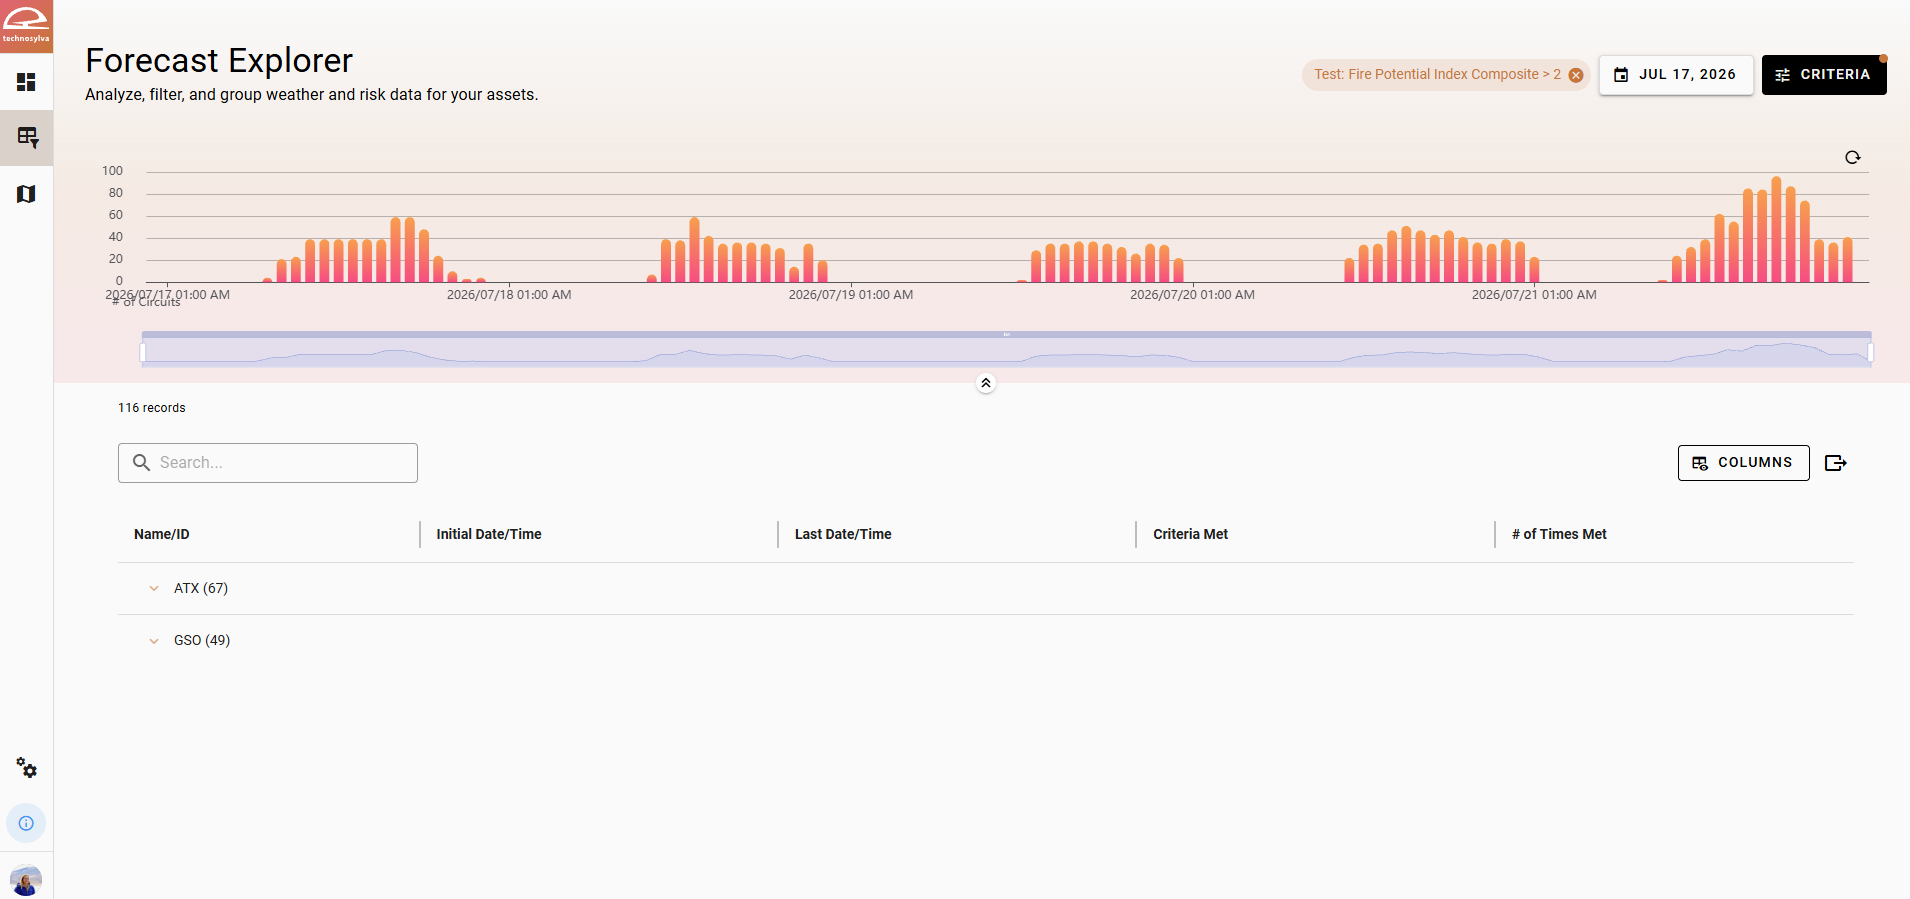Image resolution: width=1910 pixels, height=899 pixels.
Task: Click the Search input field
Action: [x=268, y=463]
